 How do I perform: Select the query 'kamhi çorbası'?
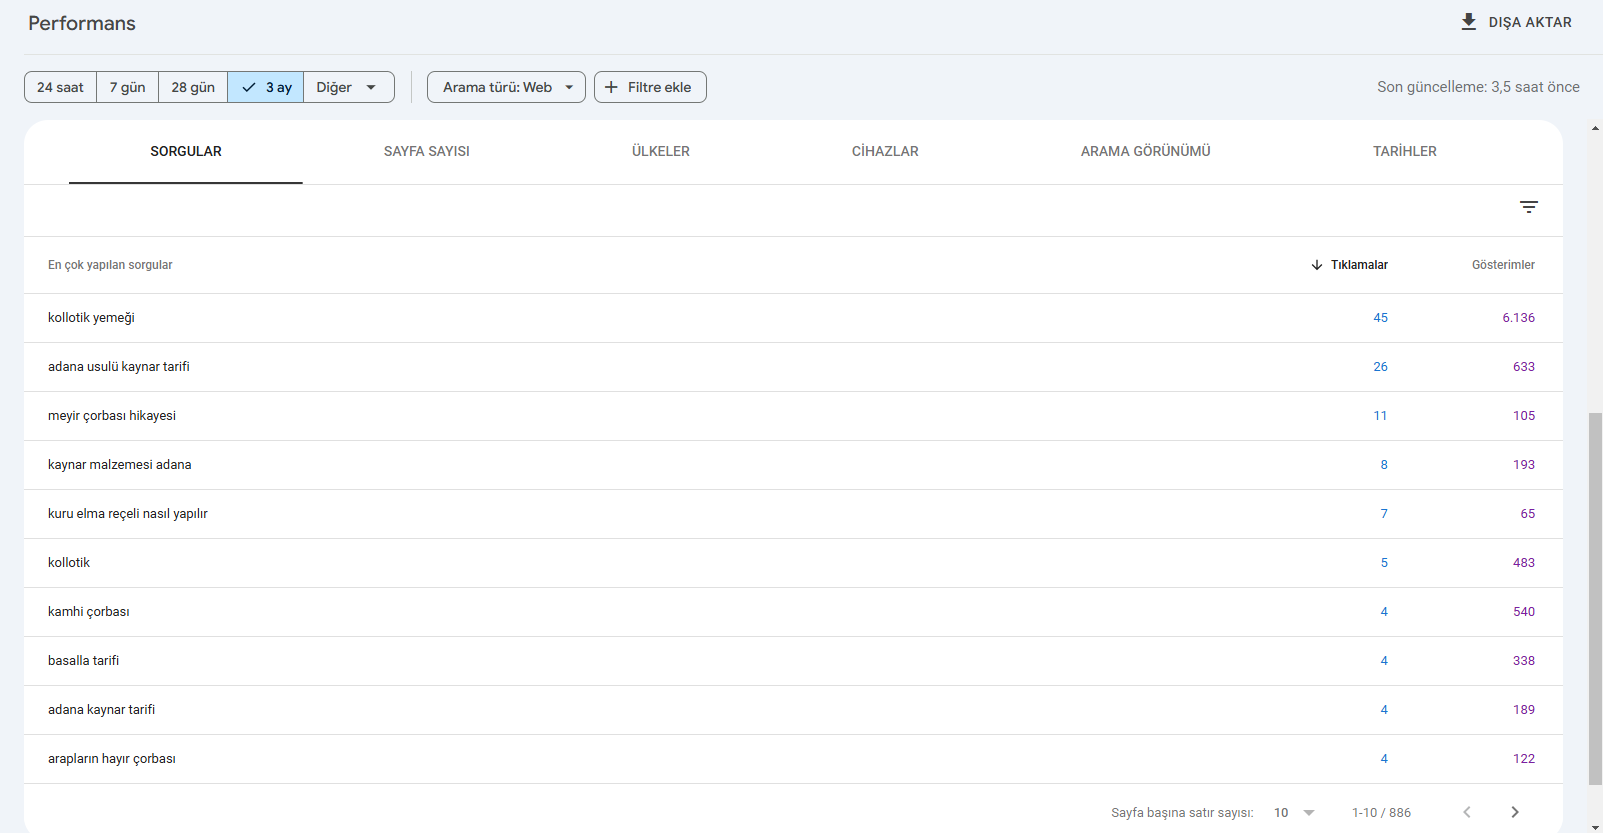(89, 612)
